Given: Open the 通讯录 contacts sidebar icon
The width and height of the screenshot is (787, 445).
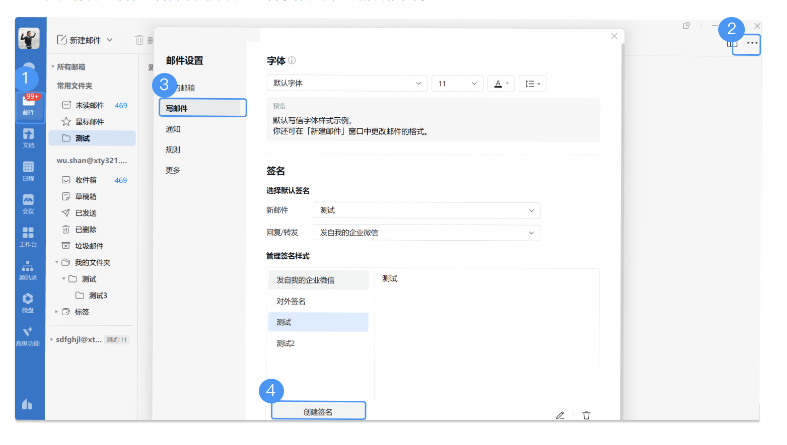Looking at the screenshot, I should point(29,269).
